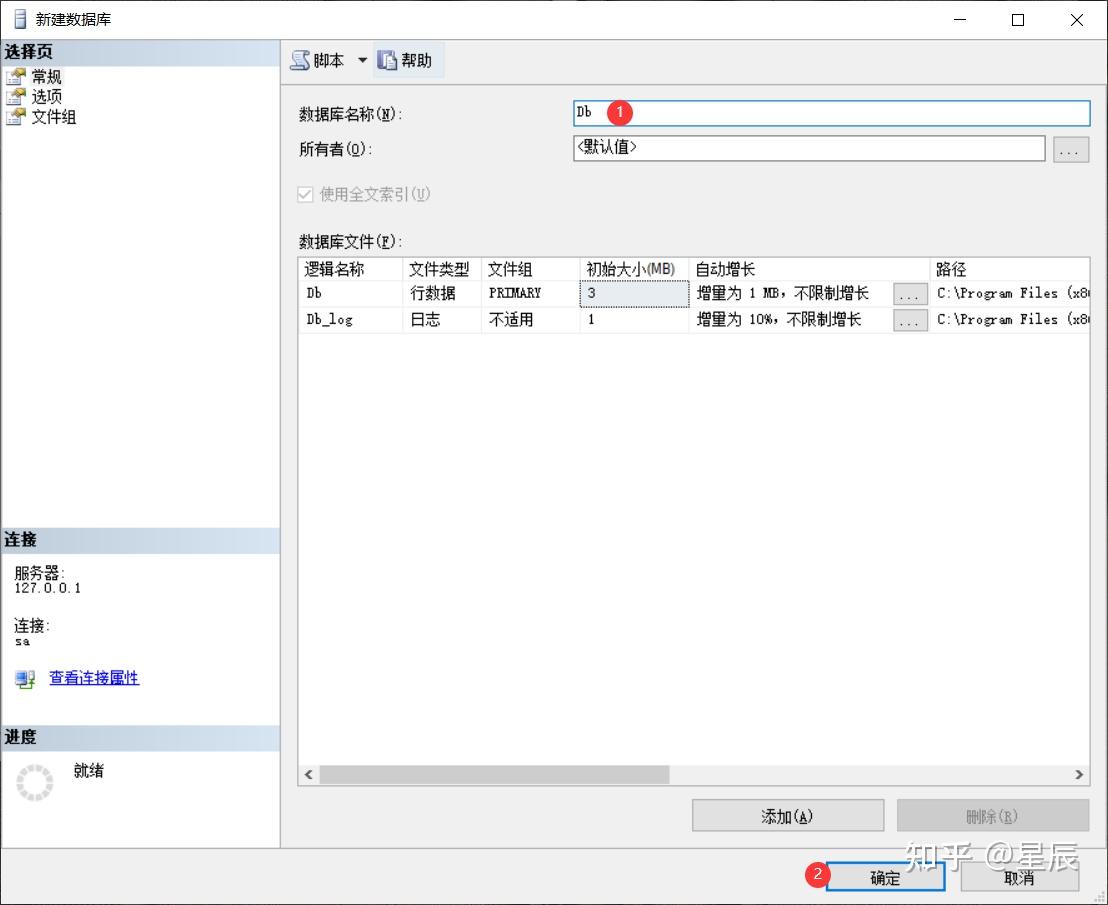Open the 查看连接属性 link
Image resolution: width=1108 pixels, height=905 pixels.
[94, 678]
